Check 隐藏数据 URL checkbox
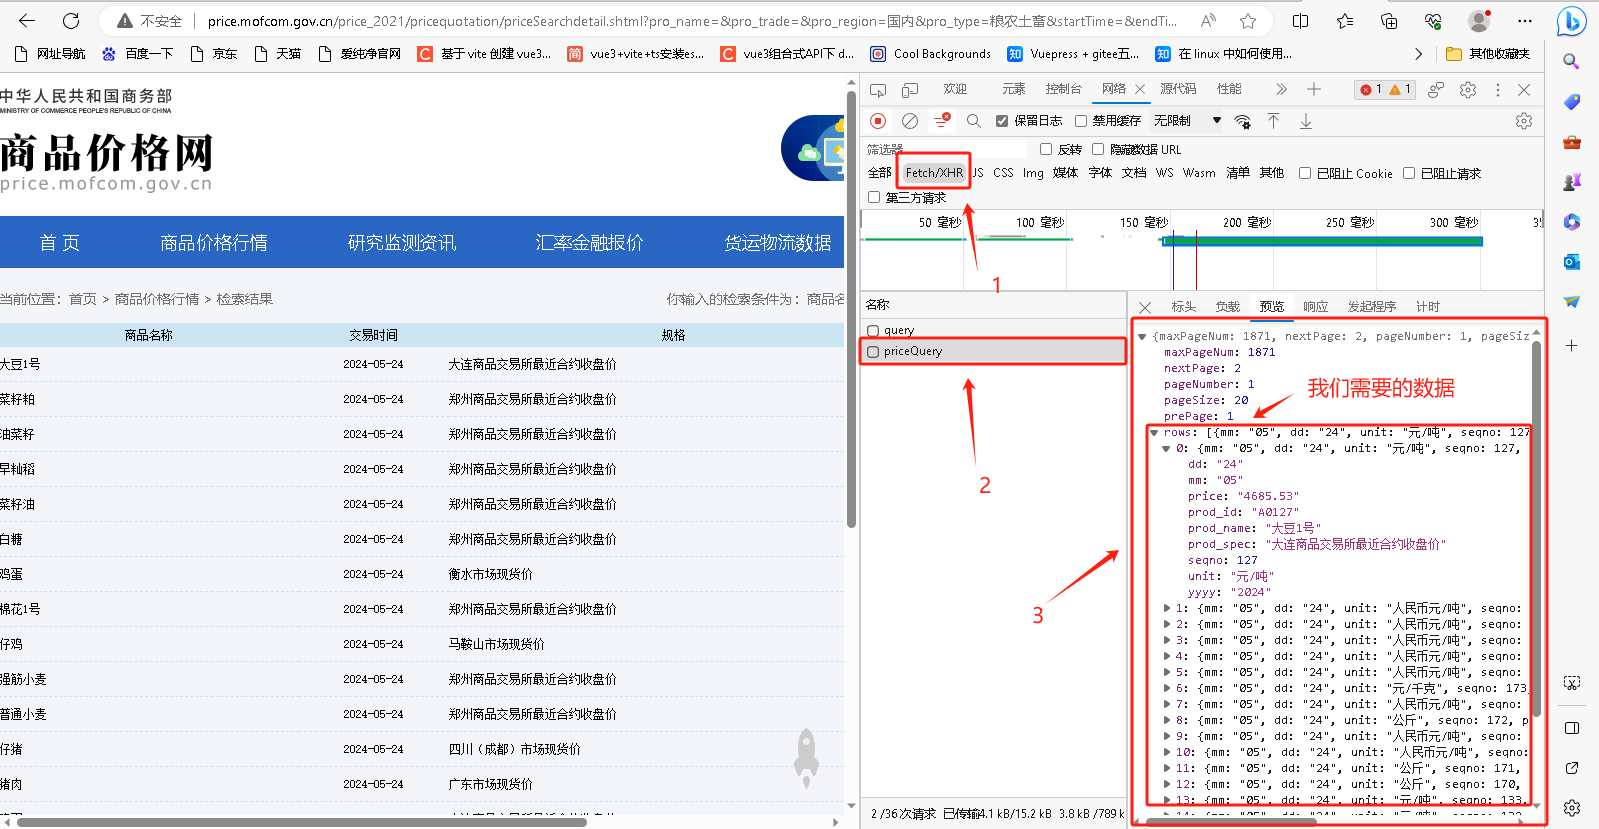The image size is (1599, 829). click(x=1098, y=149)
